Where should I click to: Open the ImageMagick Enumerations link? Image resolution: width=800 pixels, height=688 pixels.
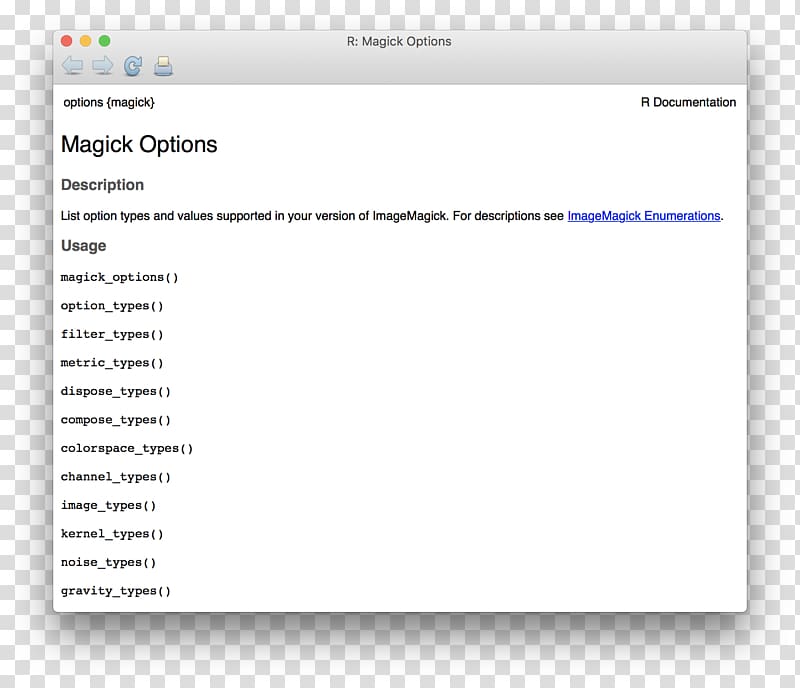643,216
